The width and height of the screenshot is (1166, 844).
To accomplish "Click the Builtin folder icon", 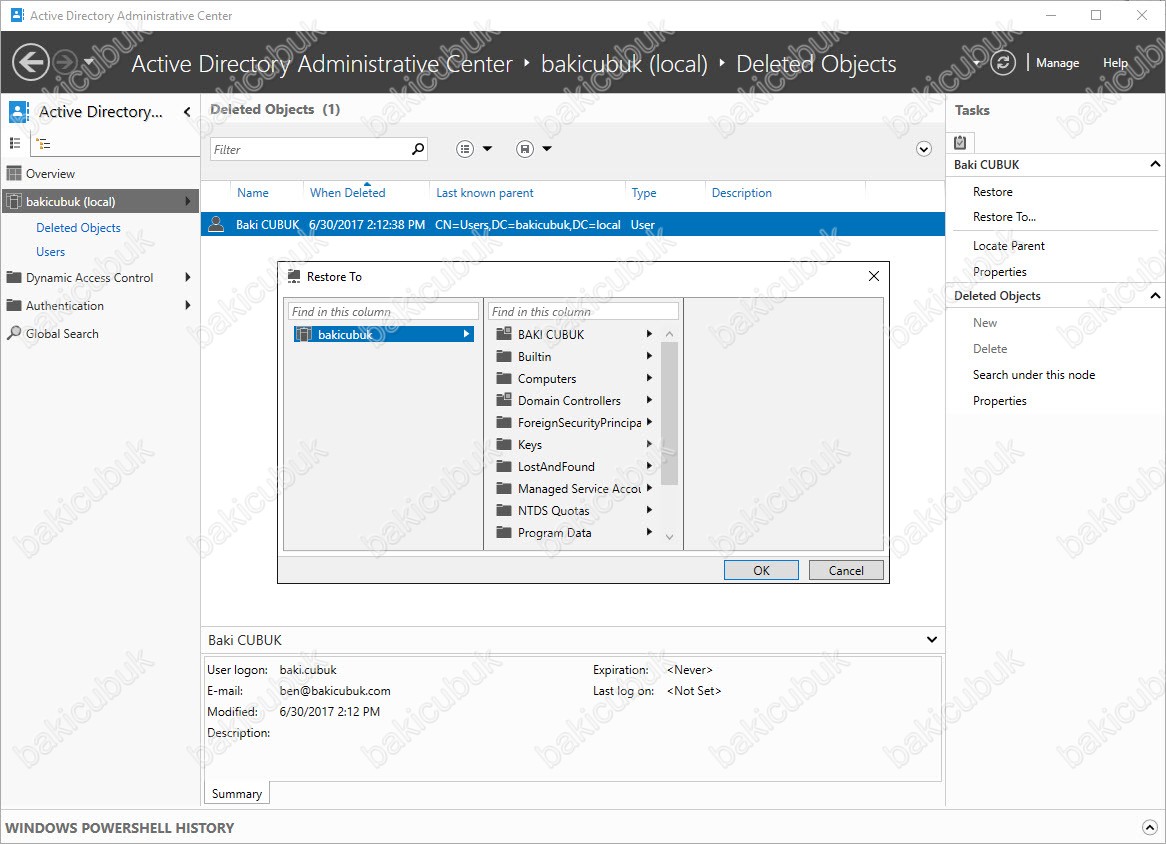I will point(504,356).
